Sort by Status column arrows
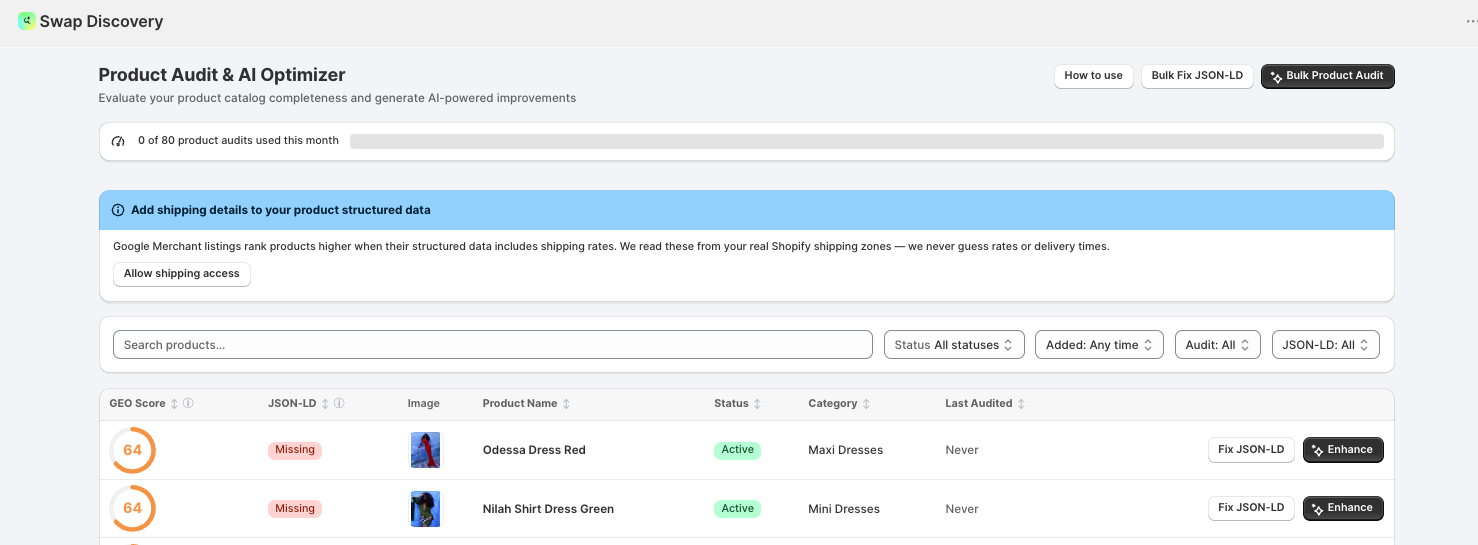1478x545 pixels. 757,404
